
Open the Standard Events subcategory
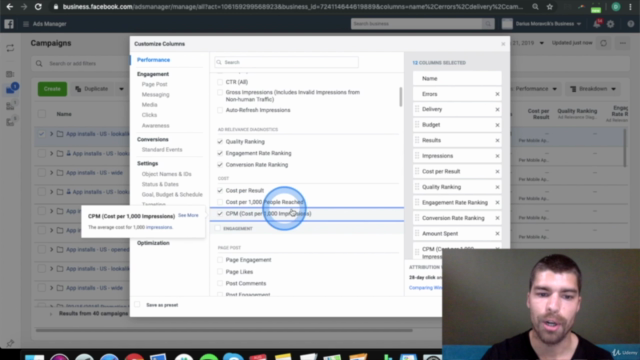click(162, 150)
